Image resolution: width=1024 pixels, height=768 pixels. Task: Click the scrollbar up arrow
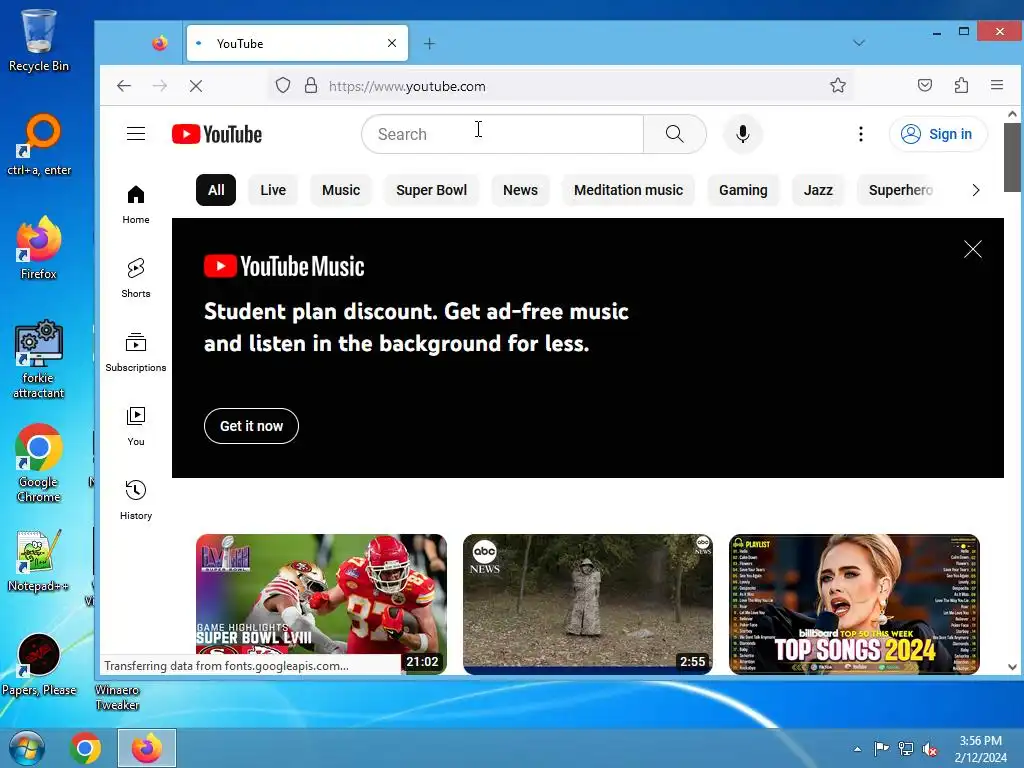point(1012,114)
